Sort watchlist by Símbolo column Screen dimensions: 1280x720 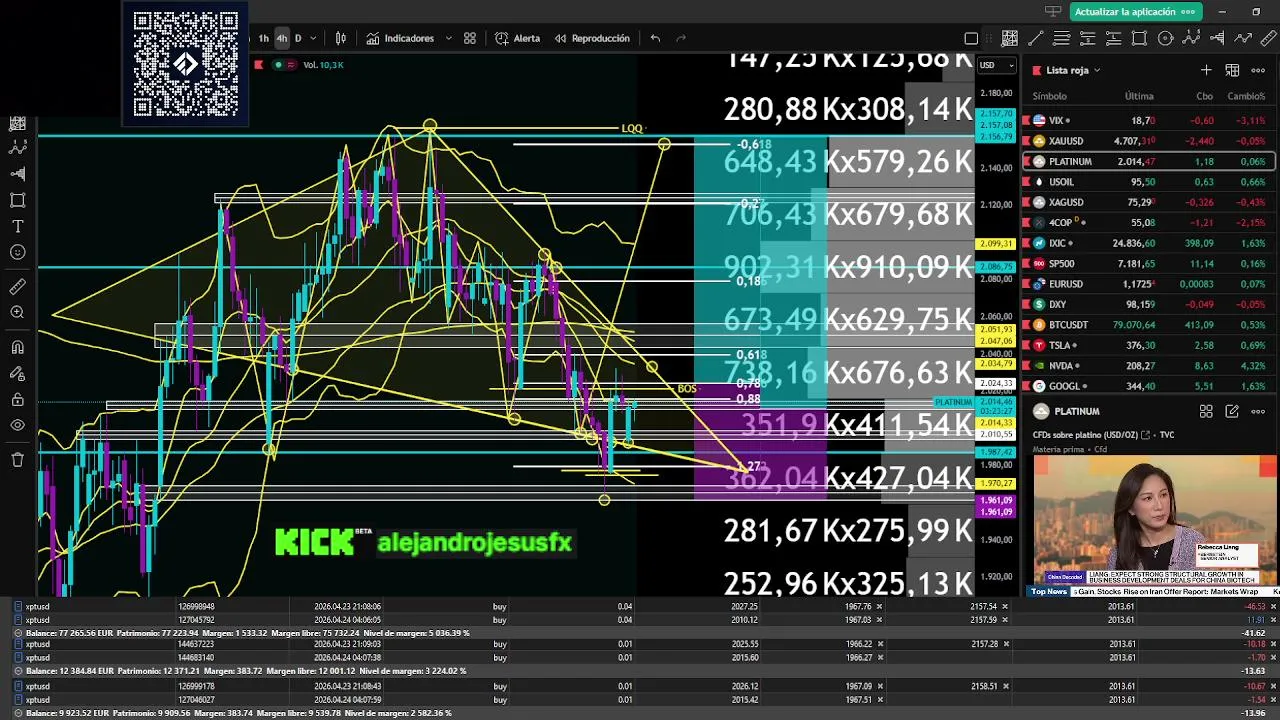point(1050,96)
